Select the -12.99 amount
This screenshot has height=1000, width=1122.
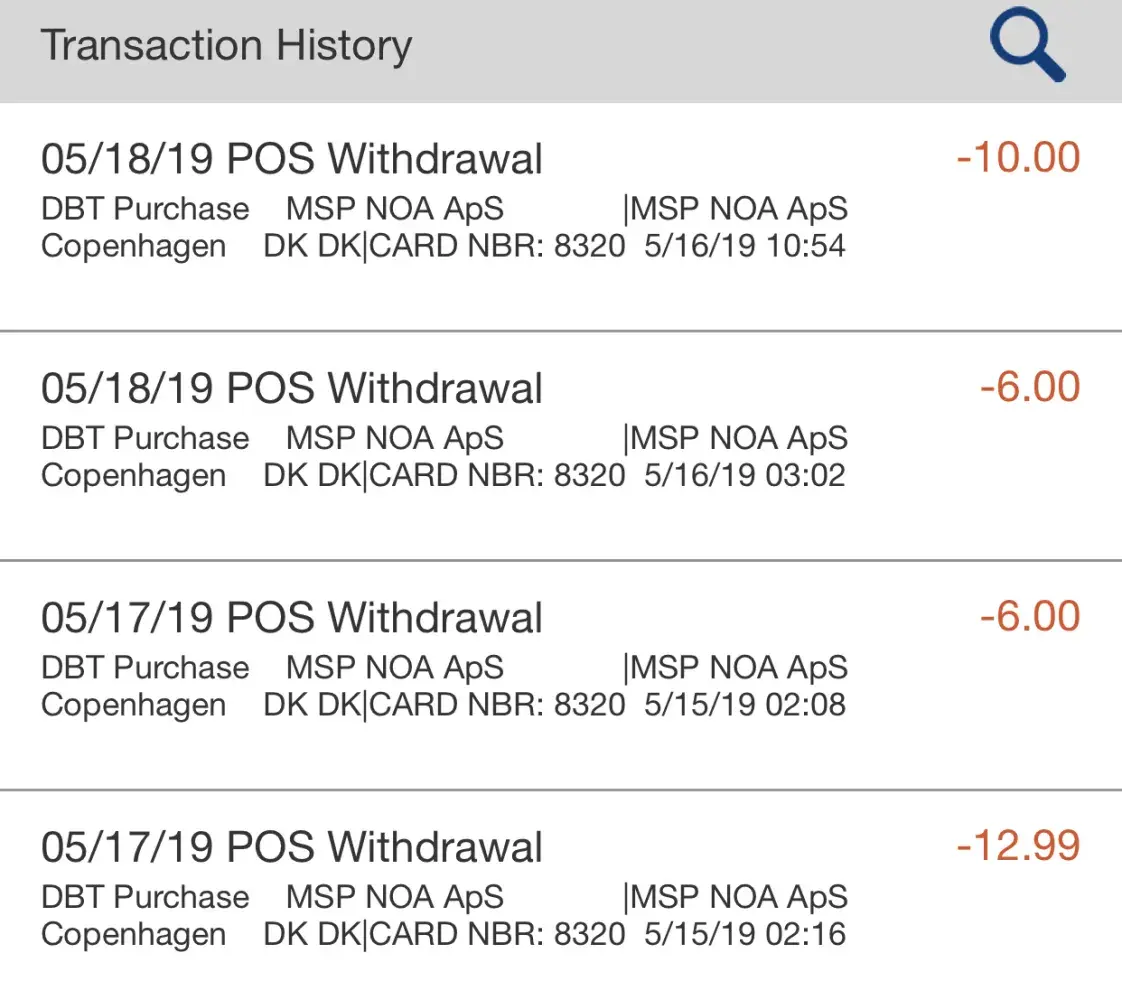pos(1018,846)
